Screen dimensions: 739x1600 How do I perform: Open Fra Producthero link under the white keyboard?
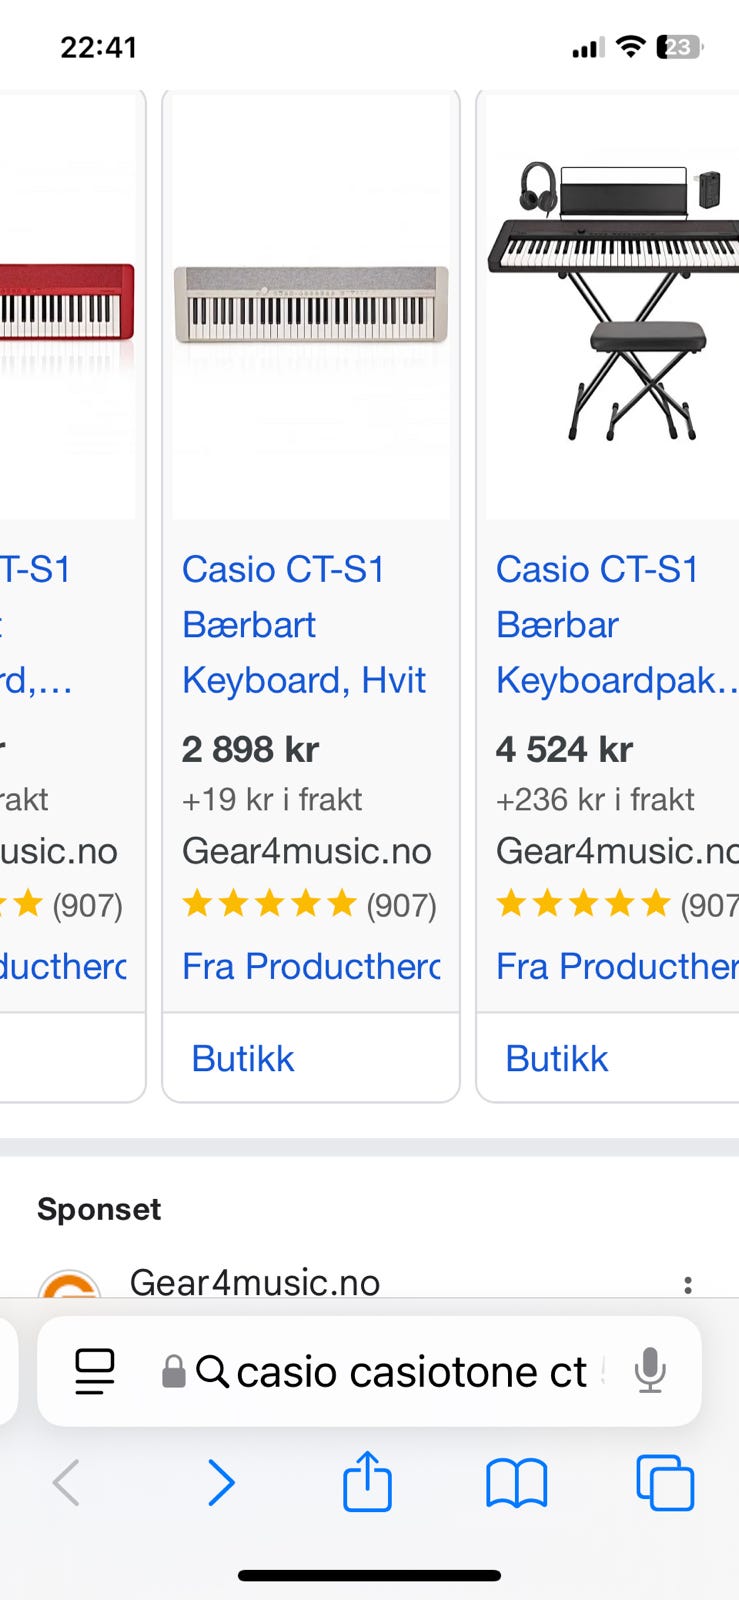311,966
